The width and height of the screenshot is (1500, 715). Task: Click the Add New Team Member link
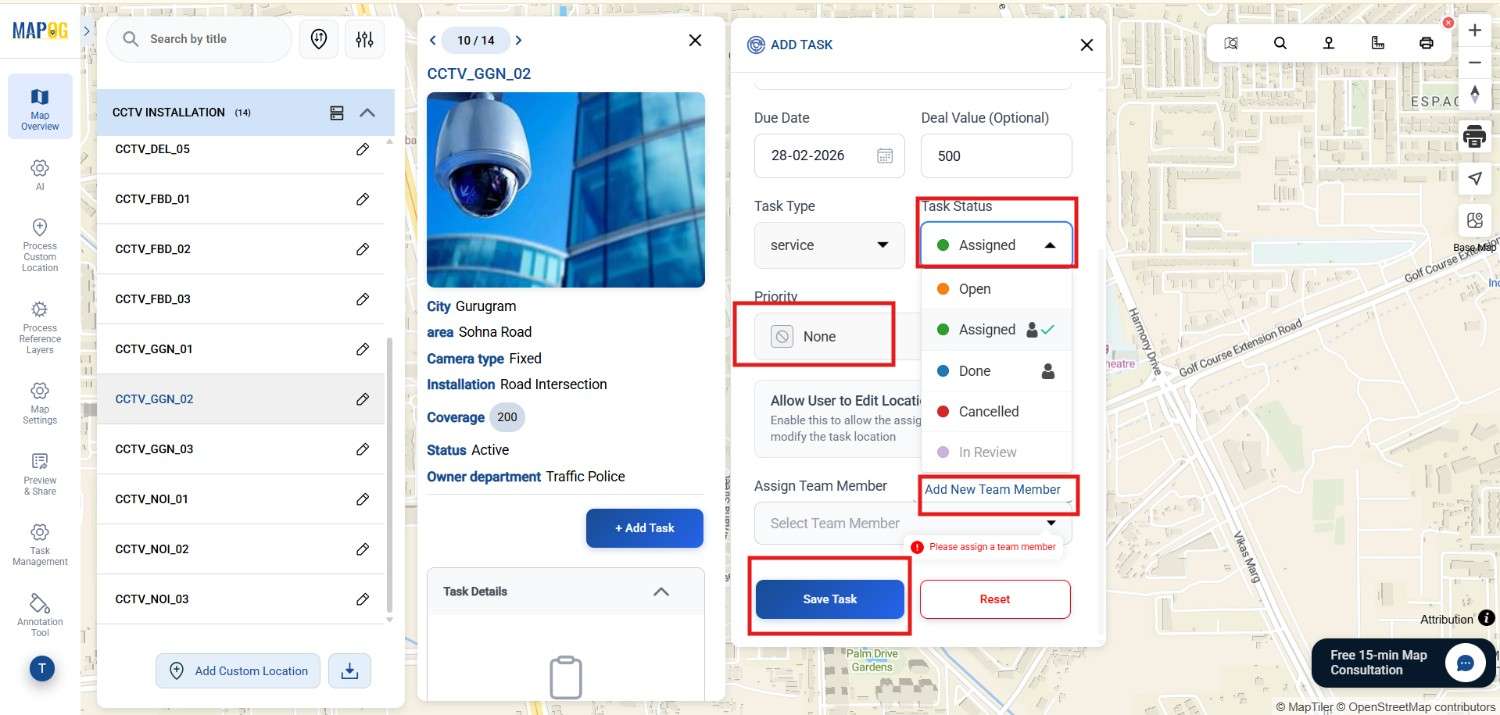pyautogui.click(x=992, y=489)
